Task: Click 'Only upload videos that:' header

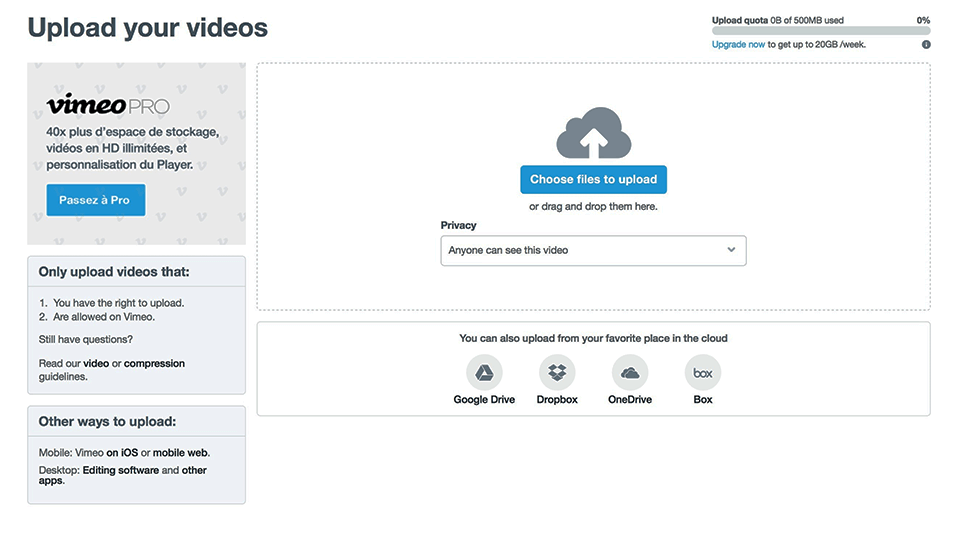Action: 114,272
